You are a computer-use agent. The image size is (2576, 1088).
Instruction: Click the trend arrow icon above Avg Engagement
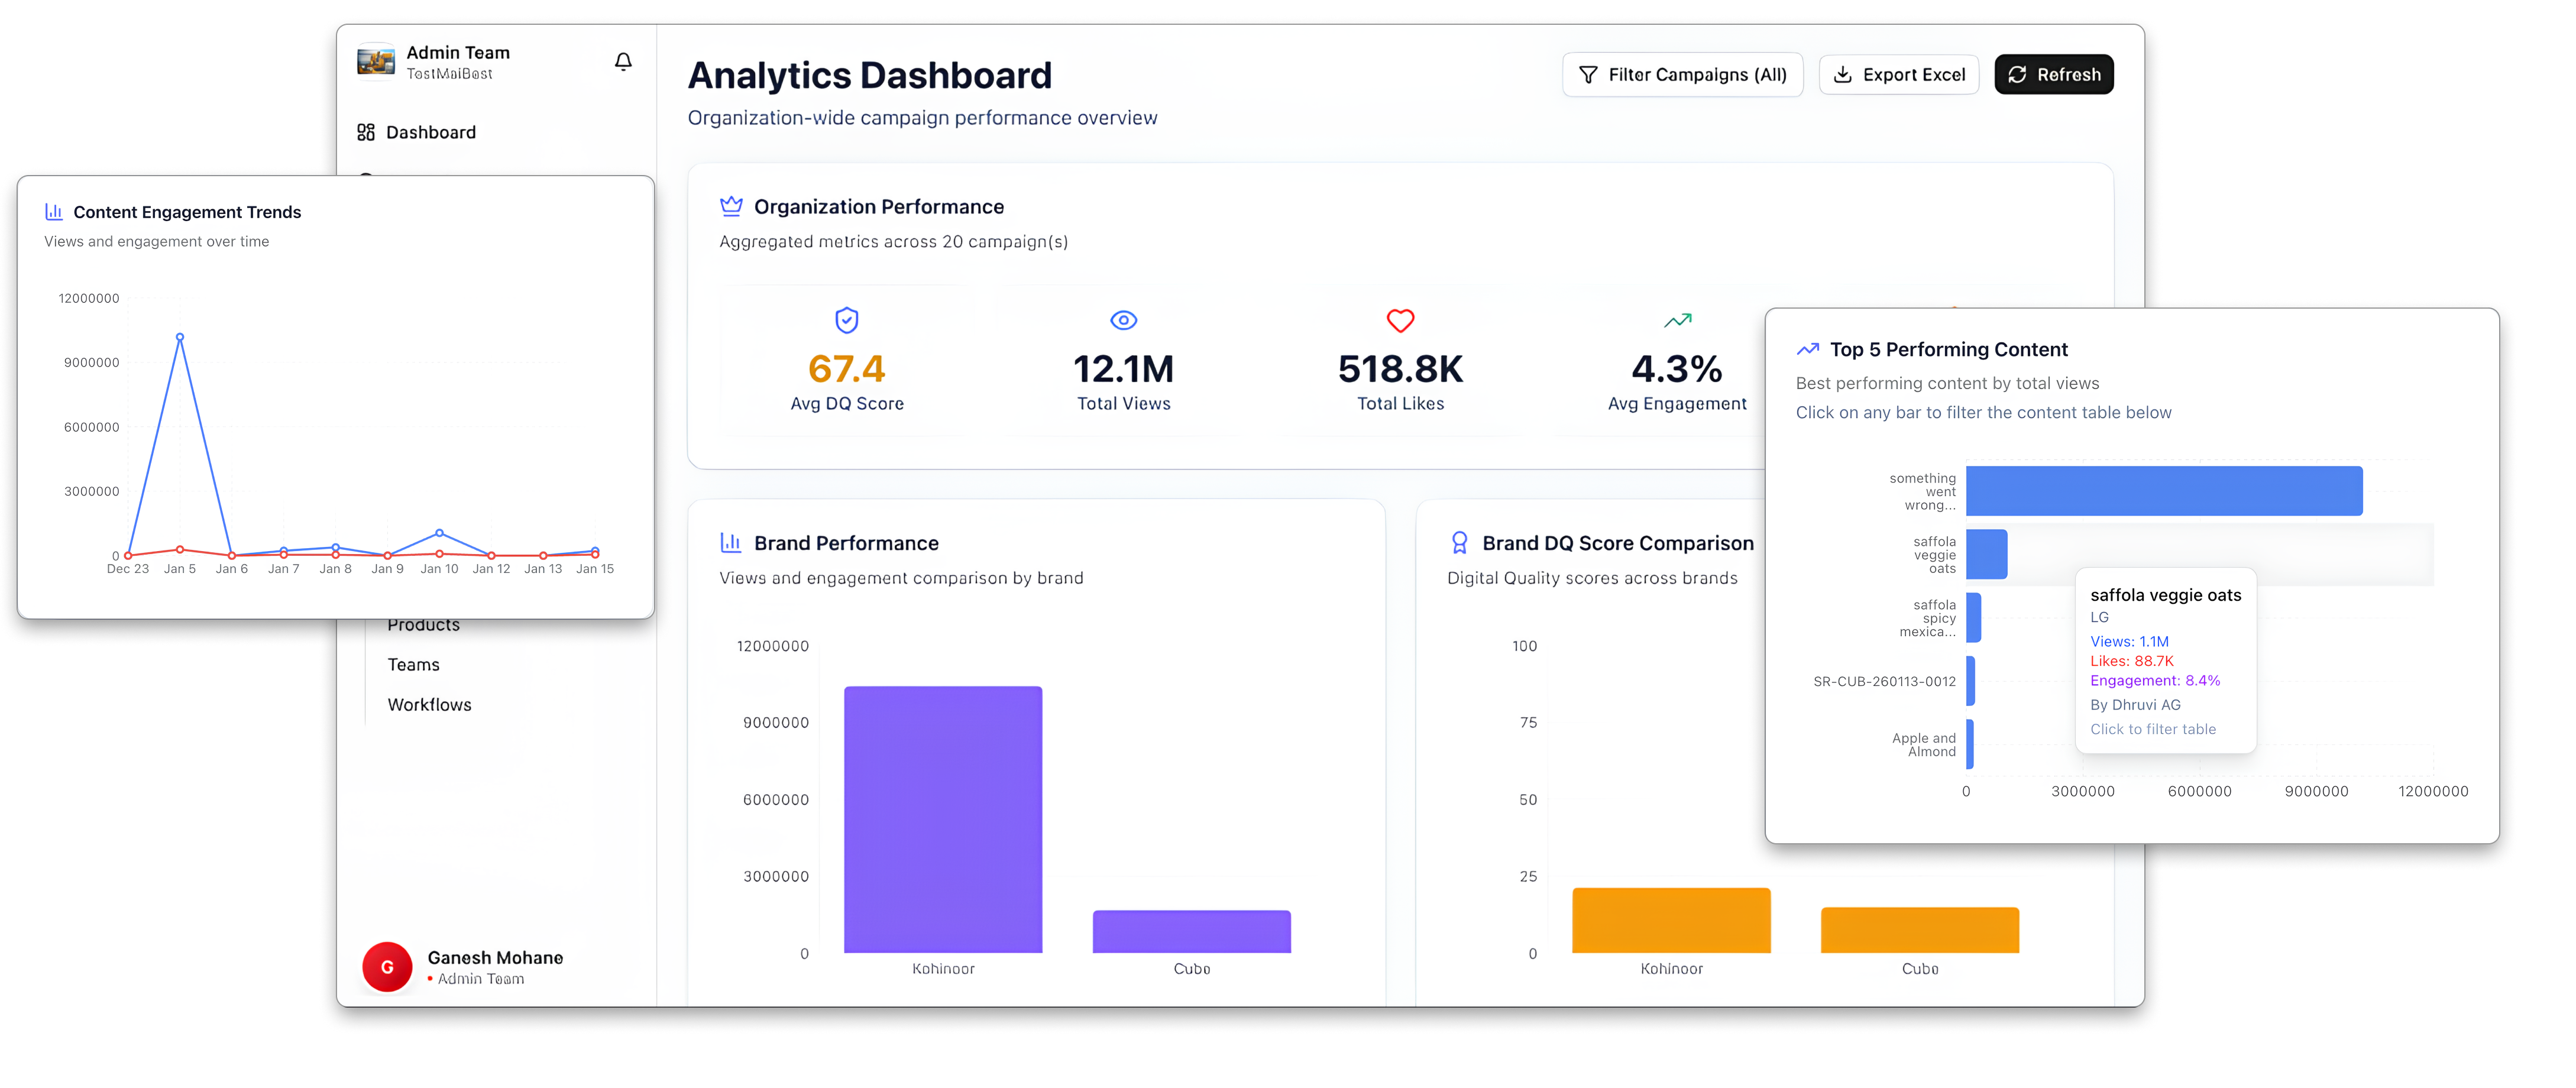tap(1677, 320)
